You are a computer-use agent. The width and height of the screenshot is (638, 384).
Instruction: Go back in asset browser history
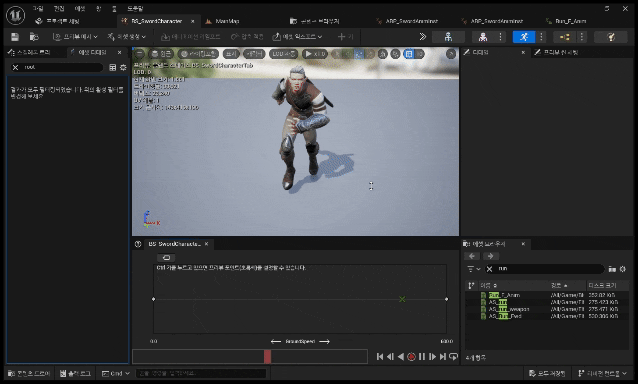[472, 256]
